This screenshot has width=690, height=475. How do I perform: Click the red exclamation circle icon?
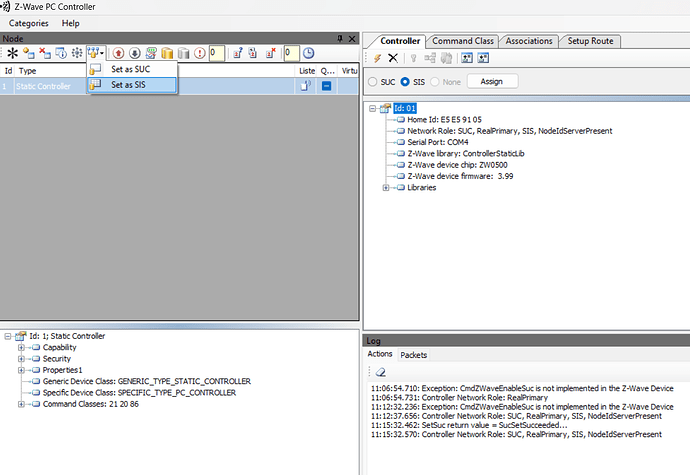[x=200, y=53]
